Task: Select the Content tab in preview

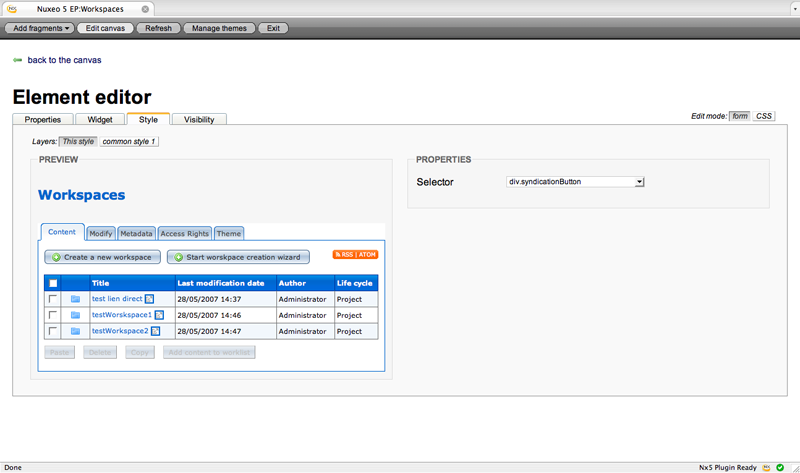Action: click(62, 232)
